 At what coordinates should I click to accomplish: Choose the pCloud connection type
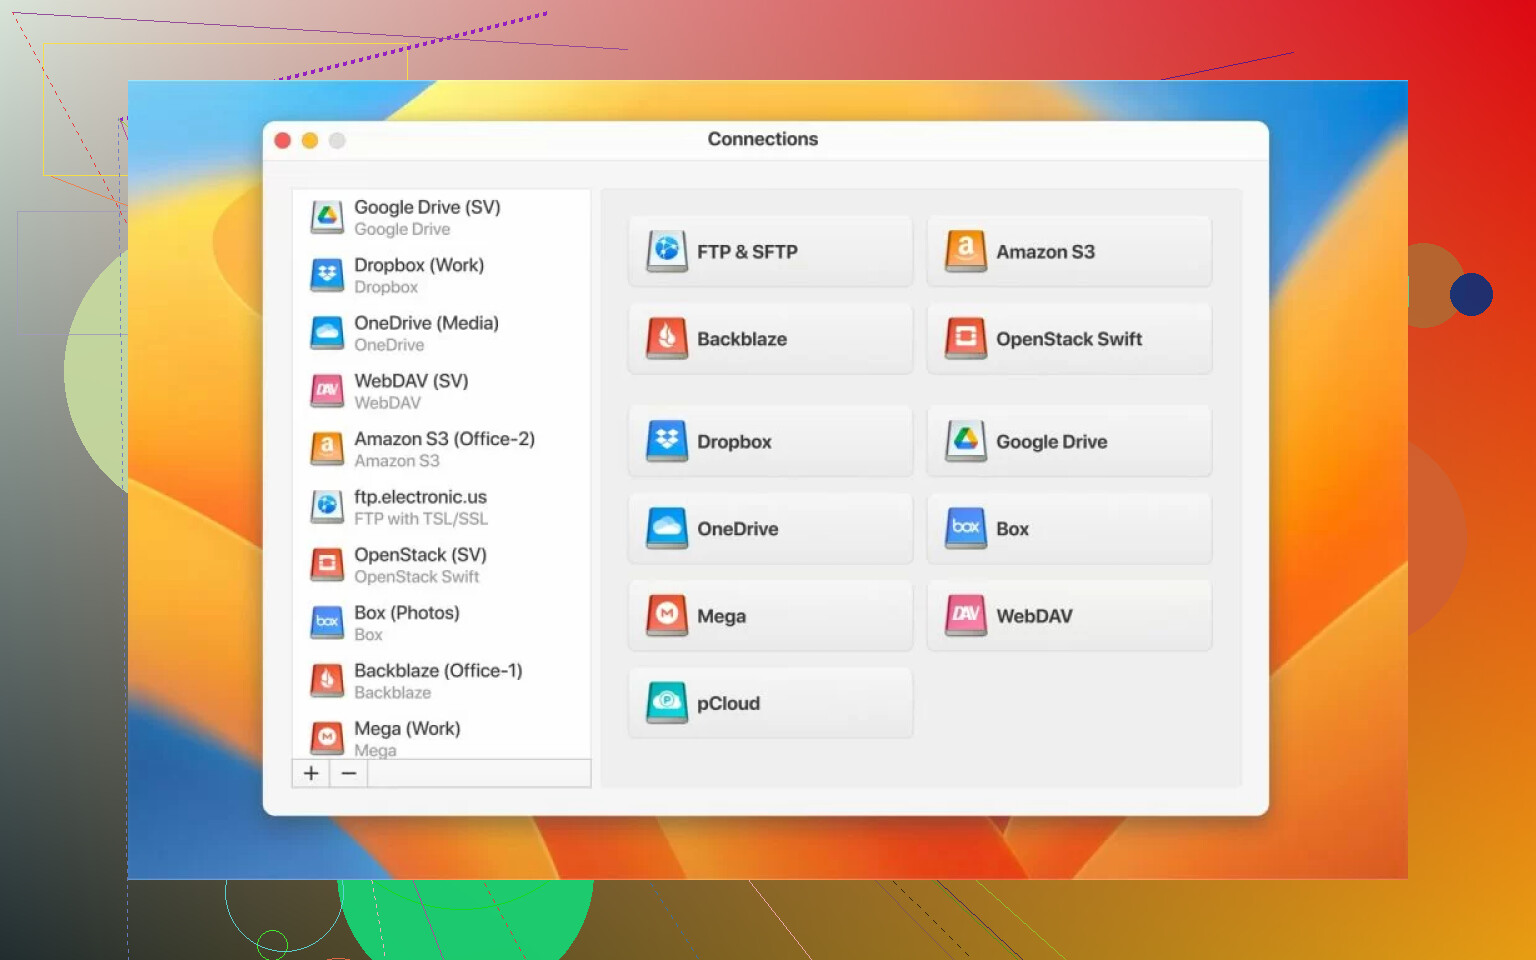click(x=770, y=702)
